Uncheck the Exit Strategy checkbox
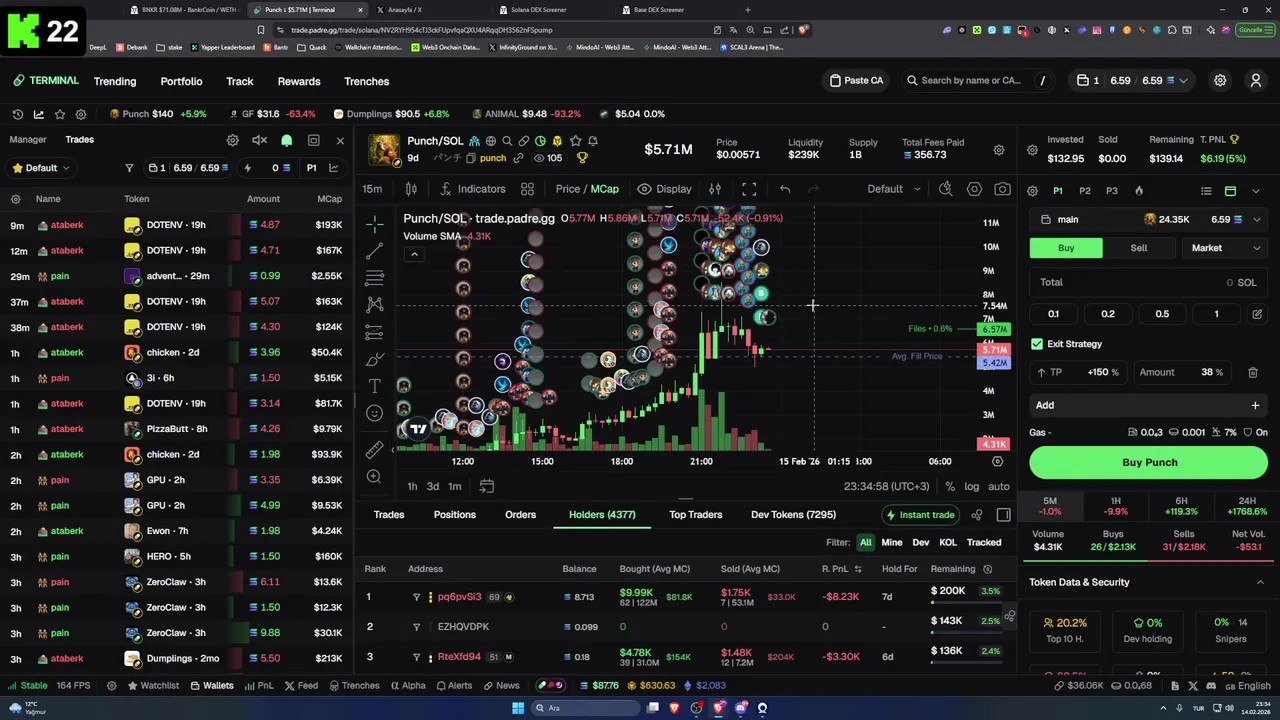Viewport: 1280px width, 720px height. (x=1037, y=344)
